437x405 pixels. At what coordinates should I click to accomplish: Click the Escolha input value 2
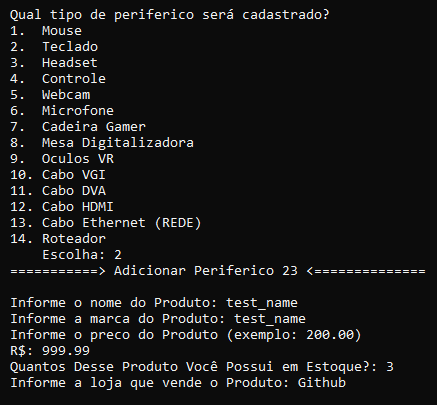[x=118, y=255]
